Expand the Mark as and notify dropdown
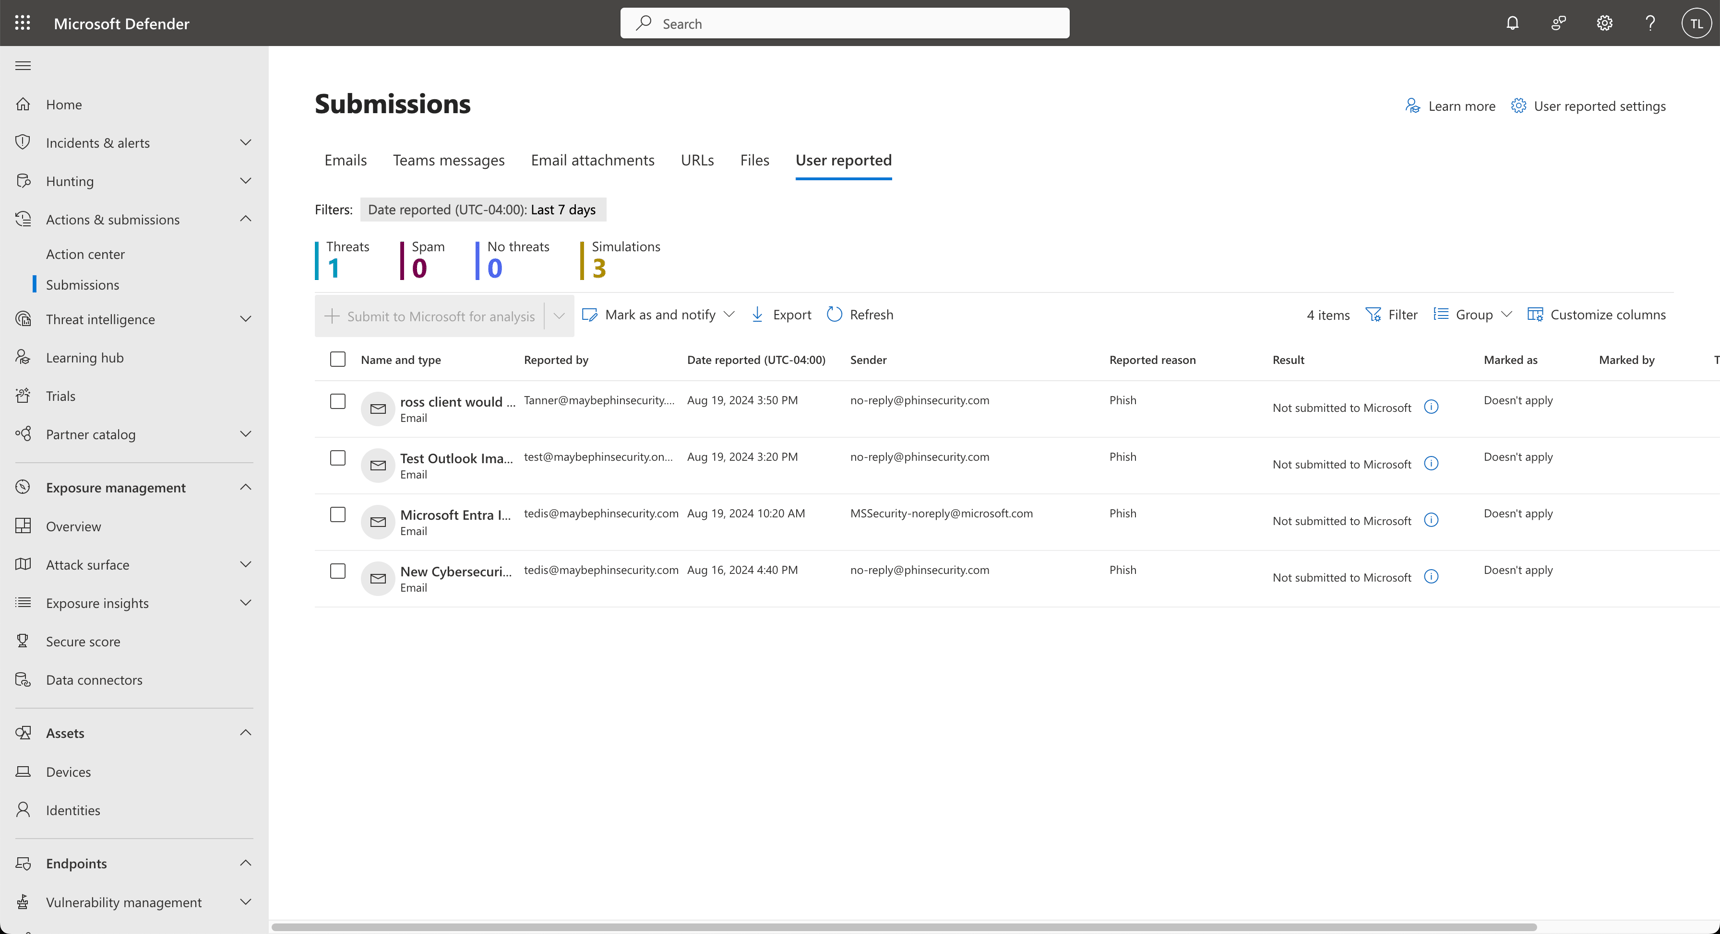The width and height of the screenshot is (1720, 934). point(731,314)
